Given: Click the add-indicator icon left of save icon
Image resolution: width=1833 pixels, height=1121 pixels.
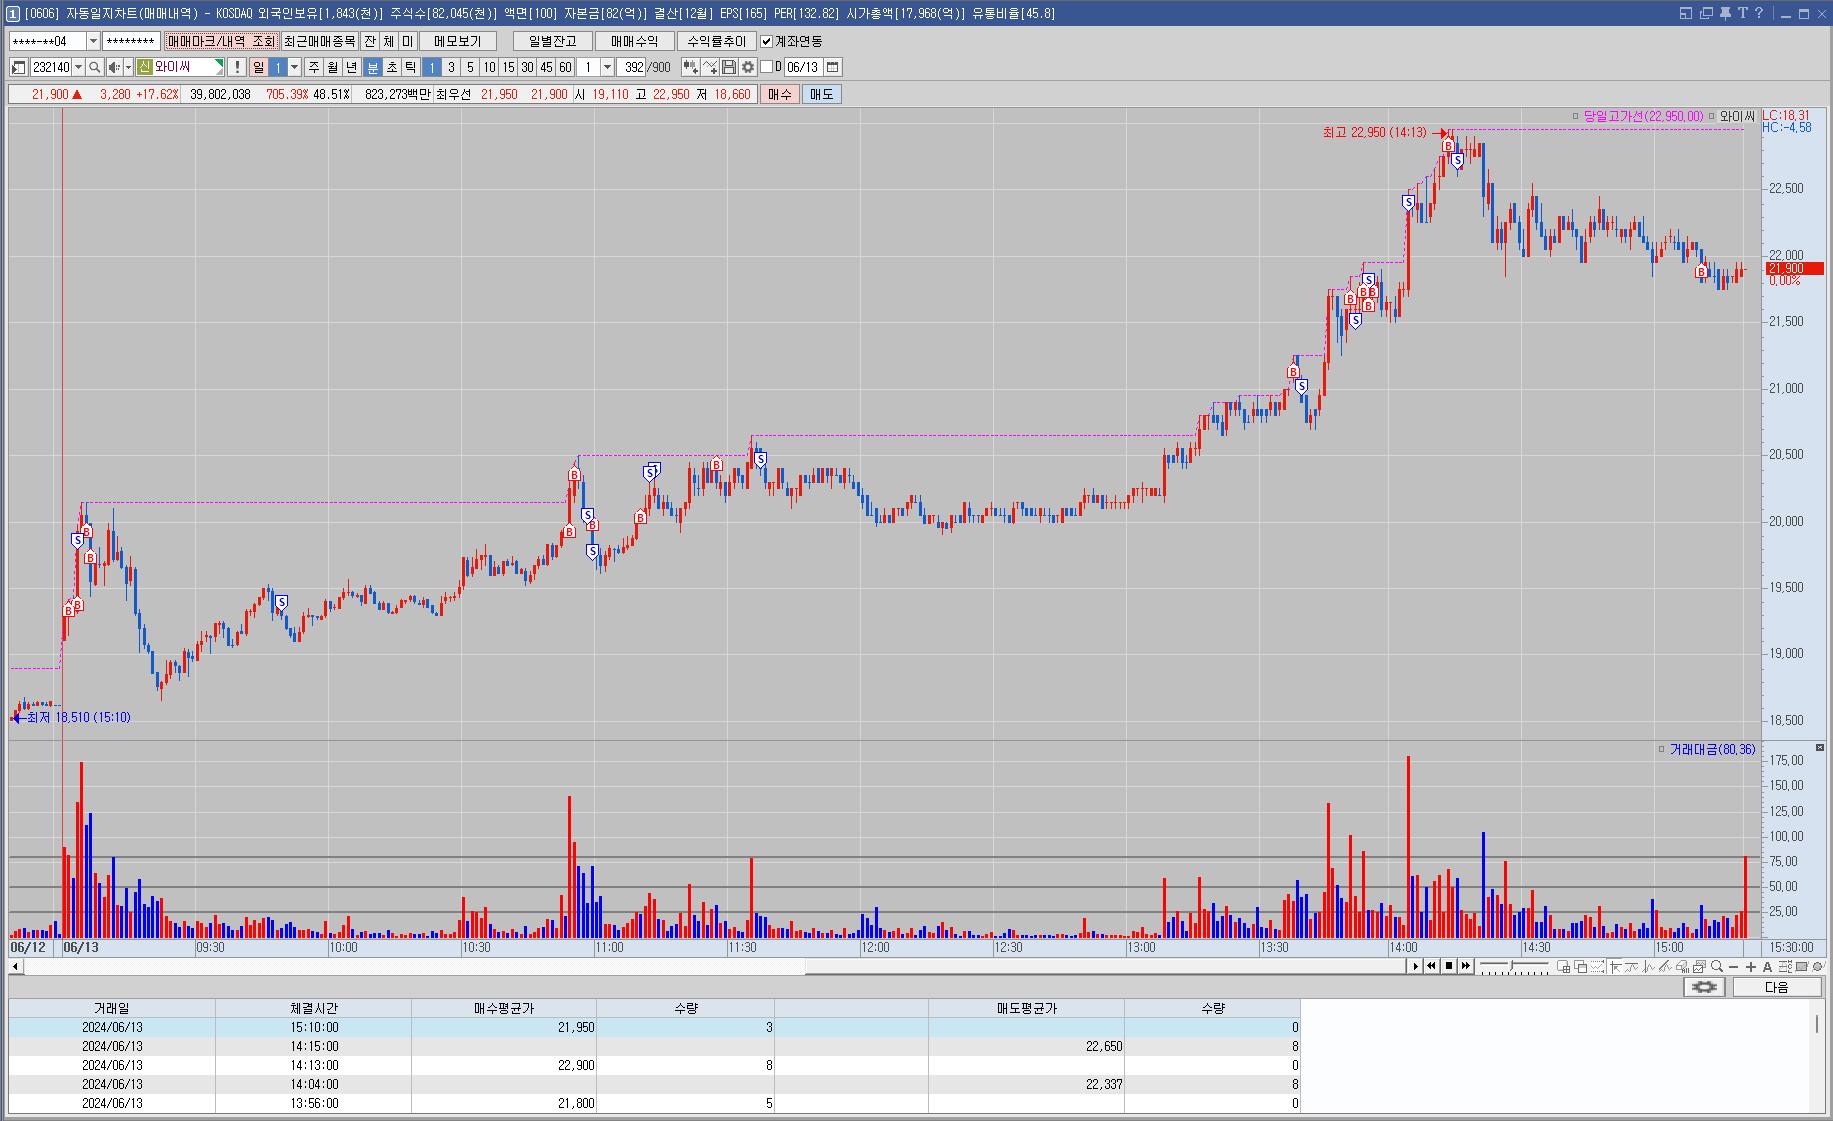Looking at the screenshot, I should [710, 67].
